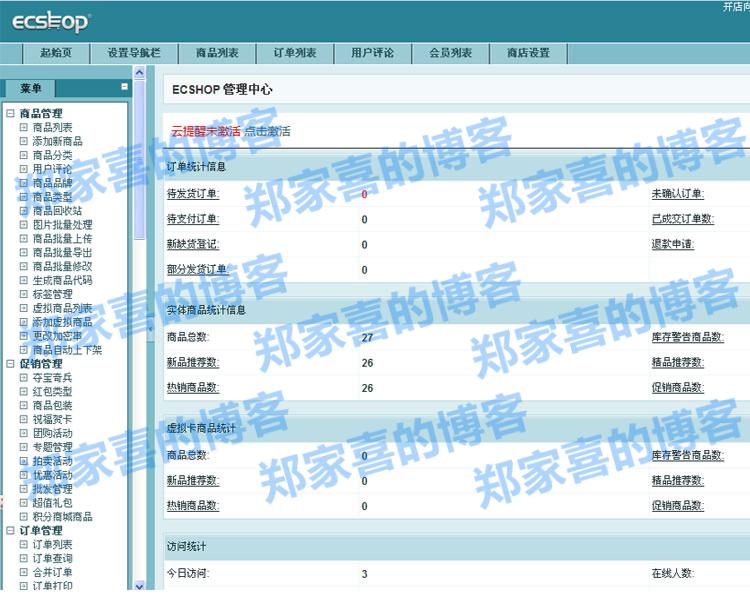Click the node icon beside 图片批量处理

pos(23,224)
